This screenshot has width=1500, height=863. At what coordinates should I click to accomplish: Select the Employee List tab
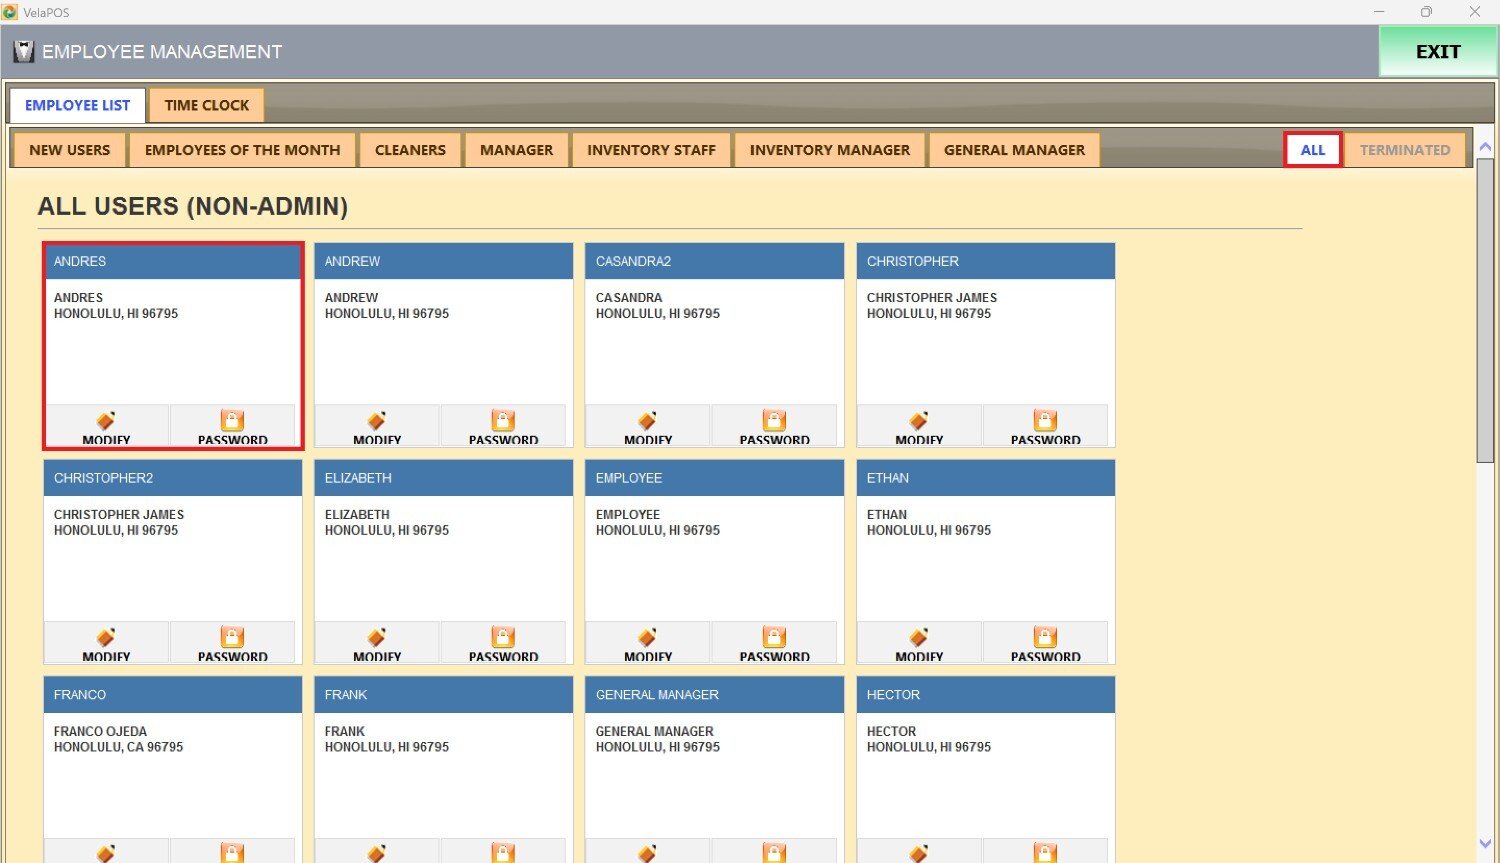77,105
